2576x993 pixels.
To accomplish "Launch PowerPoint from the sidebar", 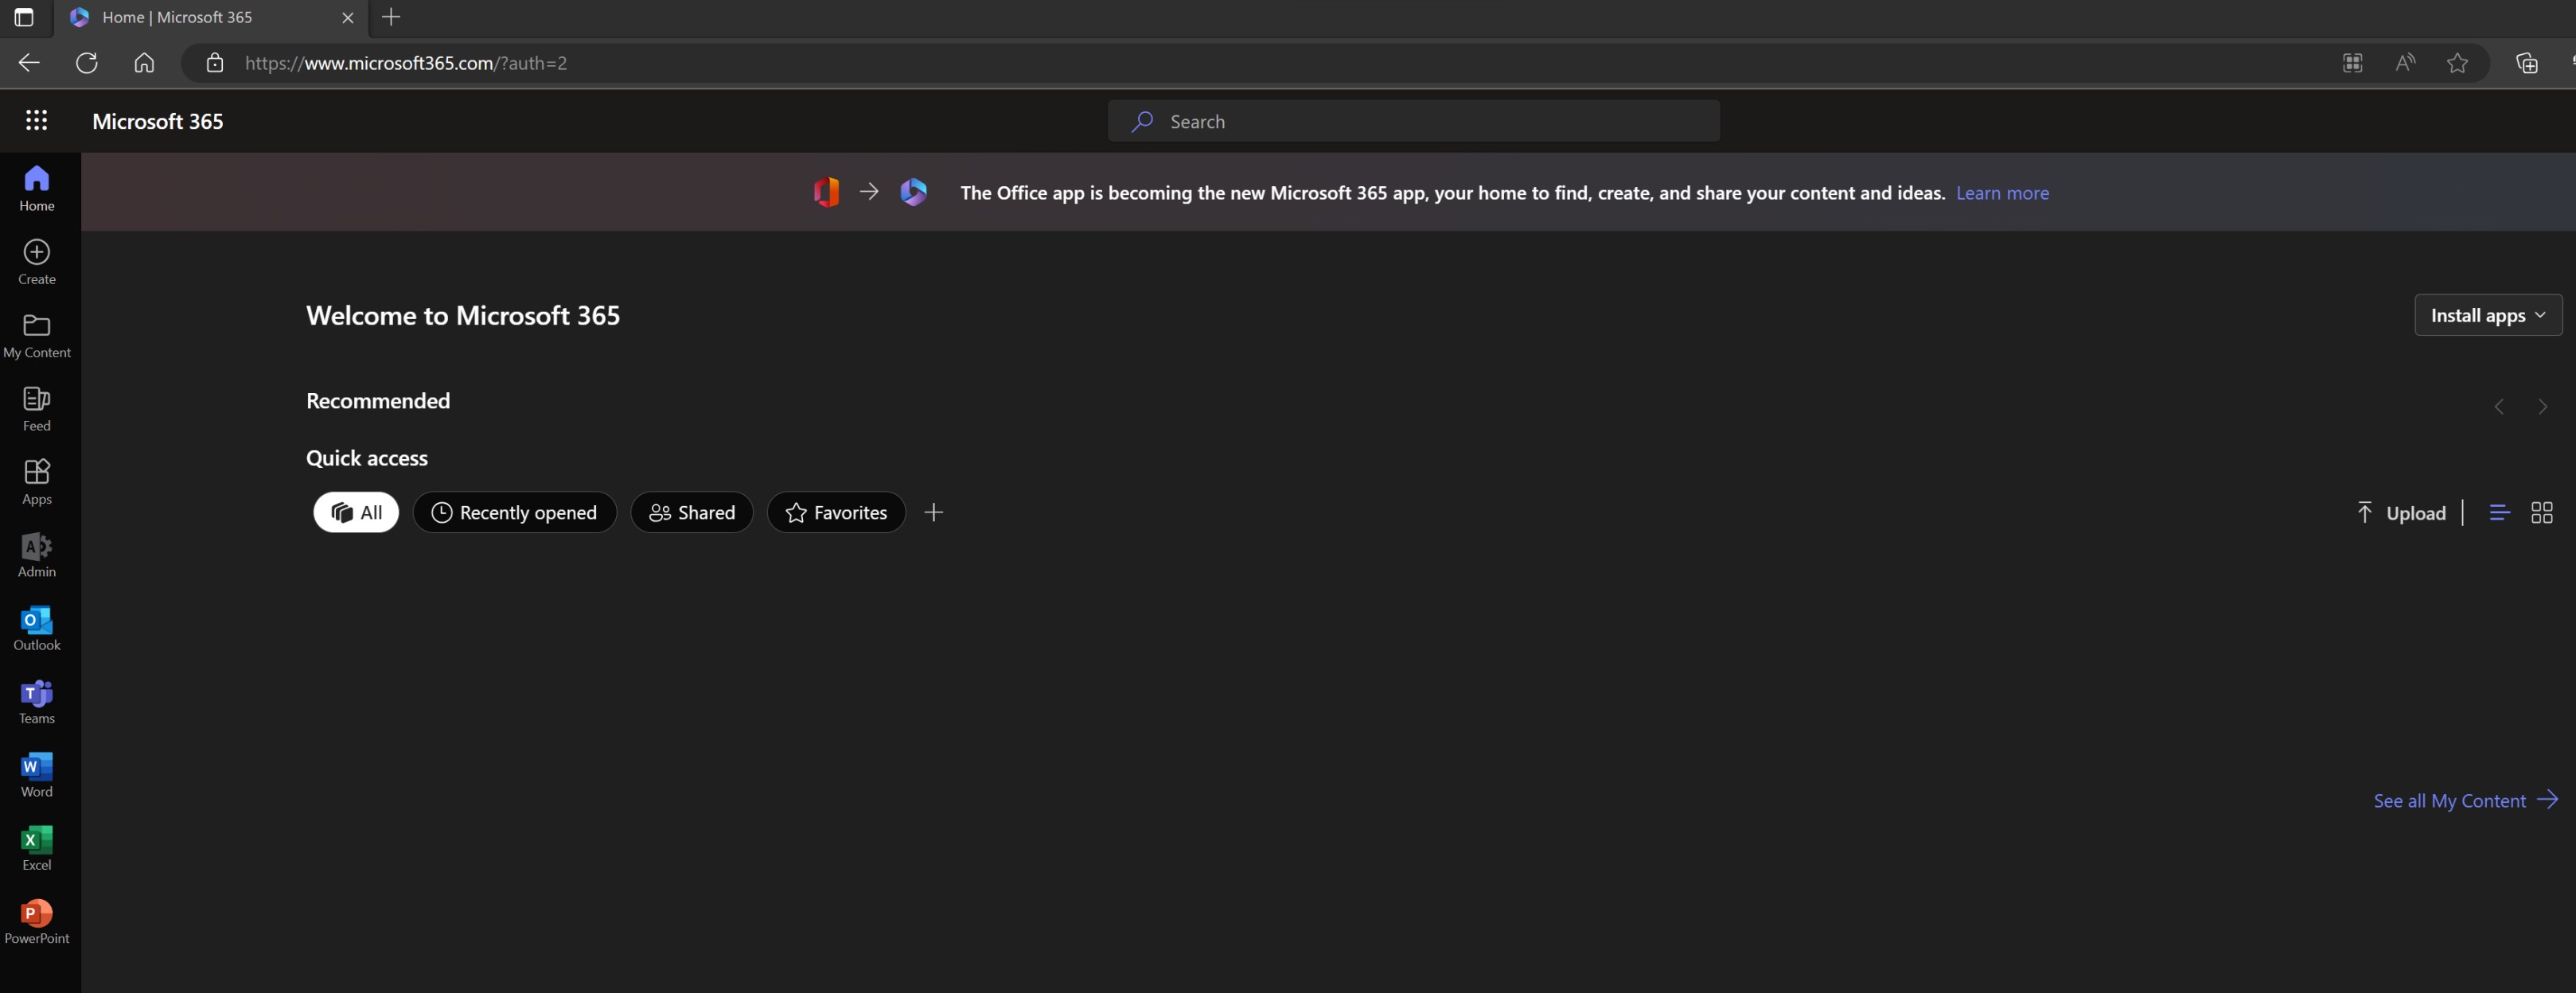I will (37, 921).
